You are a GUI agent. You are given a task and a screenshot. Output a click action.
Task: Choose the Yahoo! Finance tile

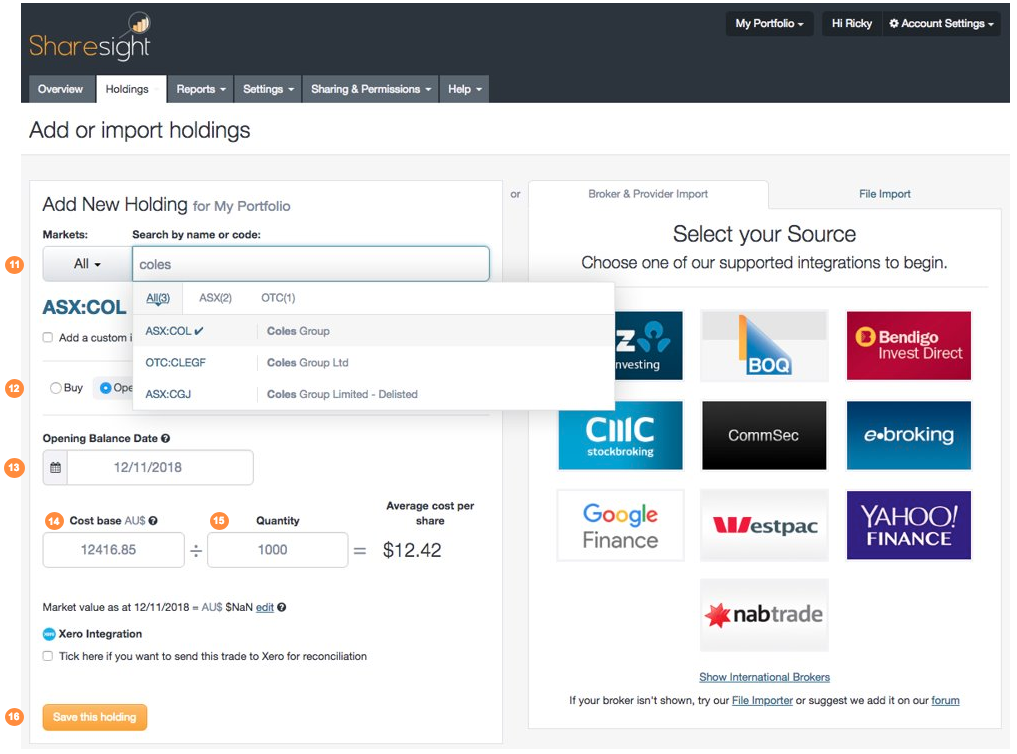pos(909,525)
